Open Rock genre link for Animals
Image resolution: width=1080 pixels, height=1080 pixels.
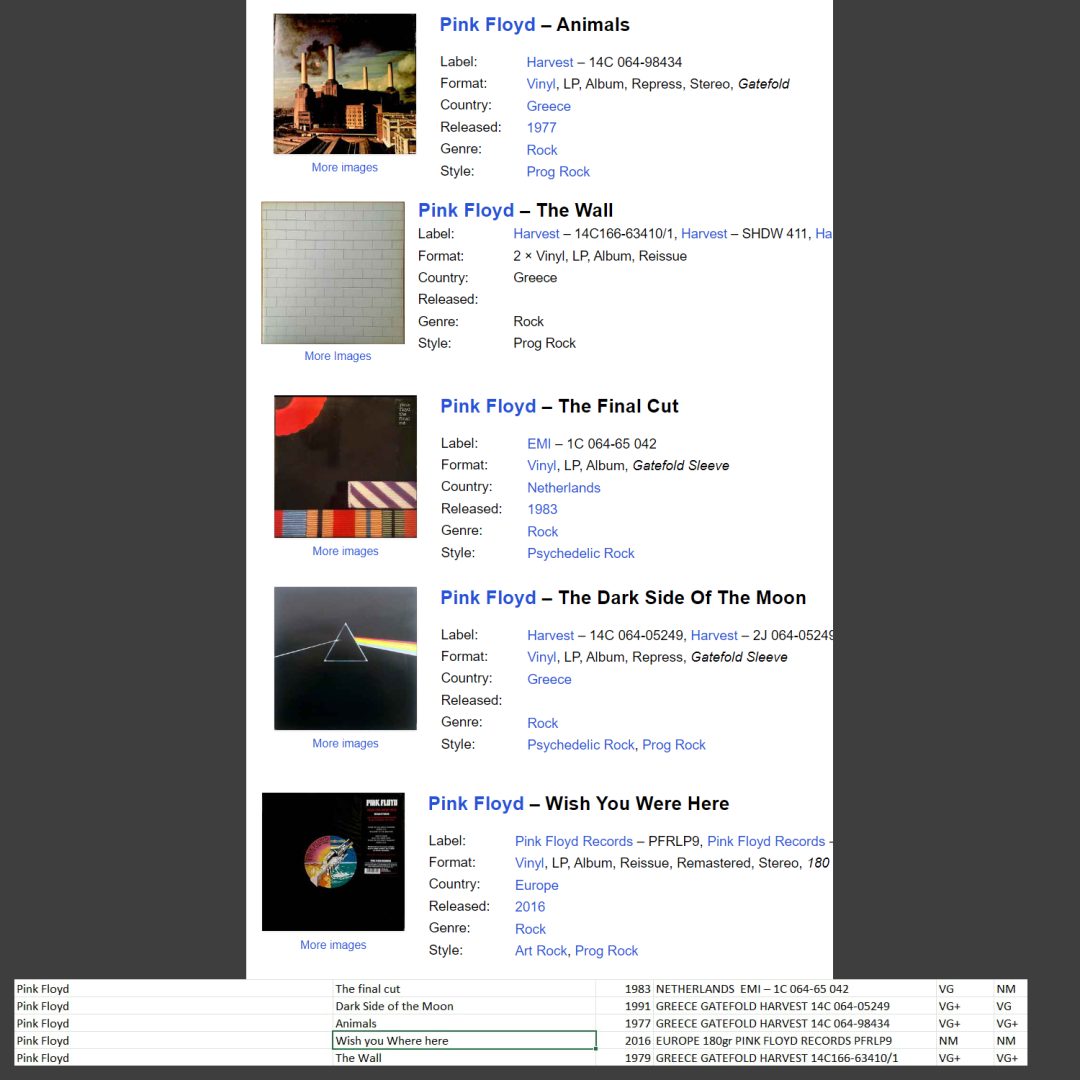(542, 150)
